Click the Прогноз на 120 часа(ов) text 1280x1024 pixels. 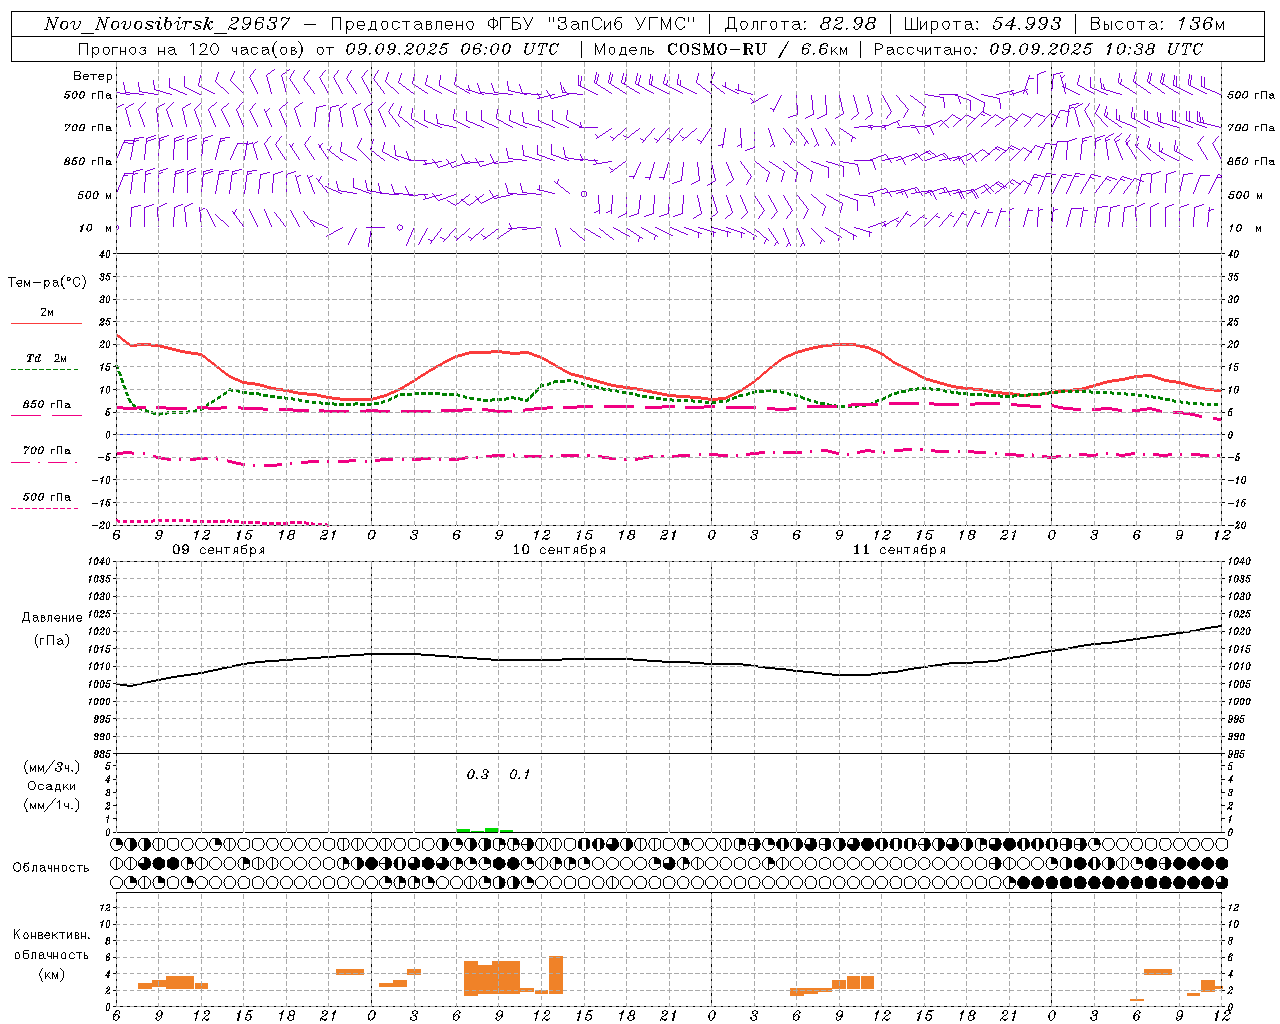coord(192,49)
